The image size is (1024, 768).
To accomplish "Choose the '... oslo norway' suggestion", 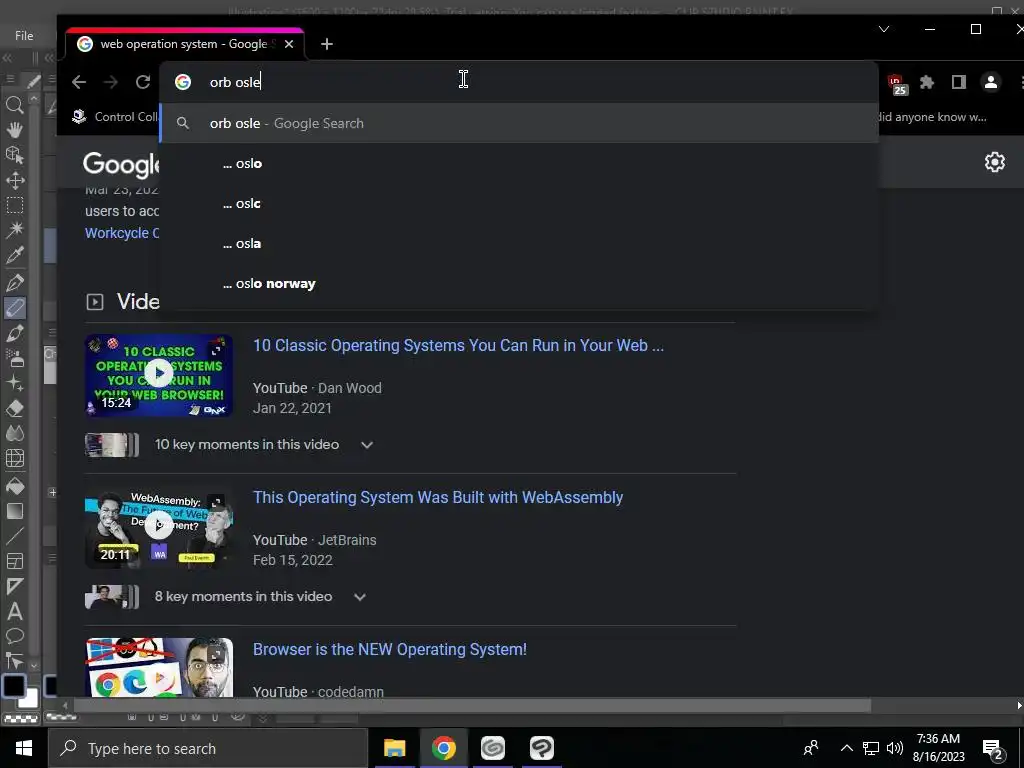I will pos(519,283).
